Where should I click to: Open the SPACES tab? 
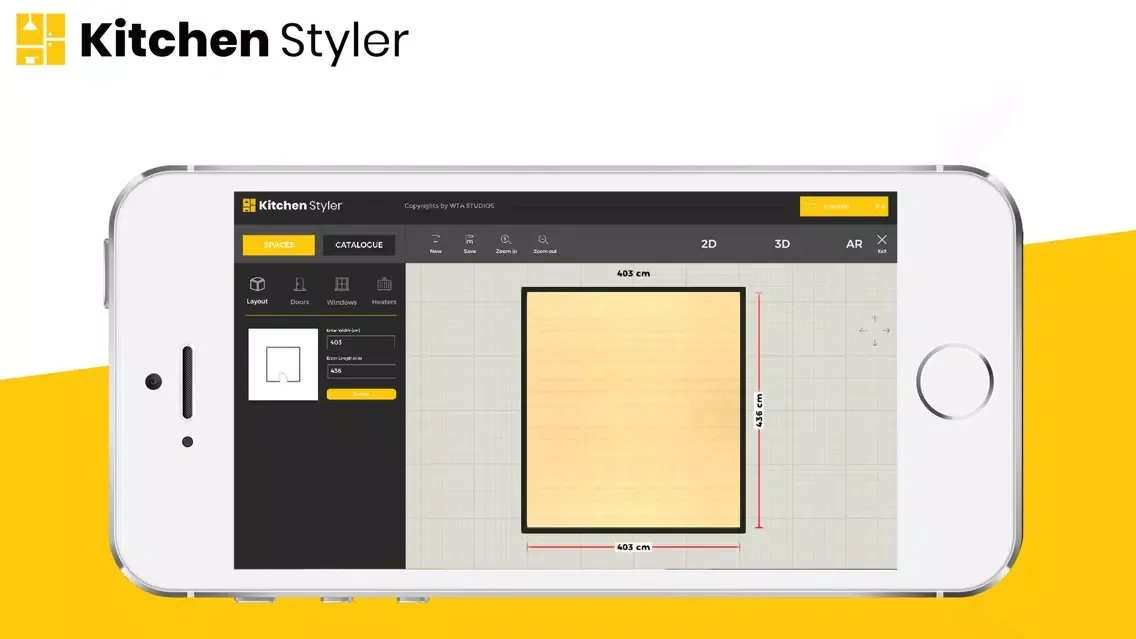(x=278, y=245)
